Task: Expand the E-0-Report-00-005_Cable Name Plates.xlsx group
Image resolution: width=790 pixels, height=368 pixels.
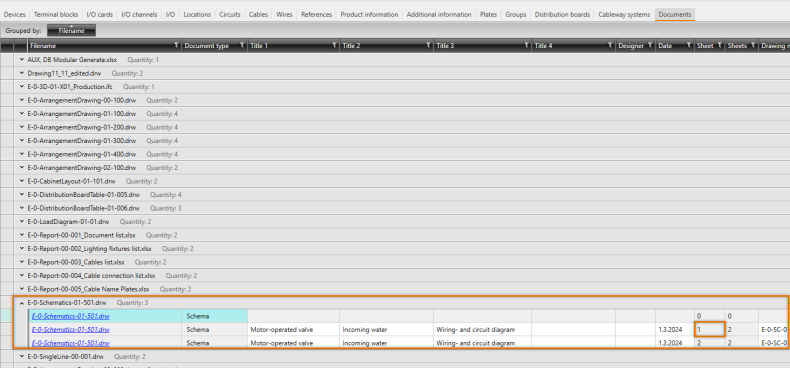Action: pyautogui.click(x=22, y=289)
